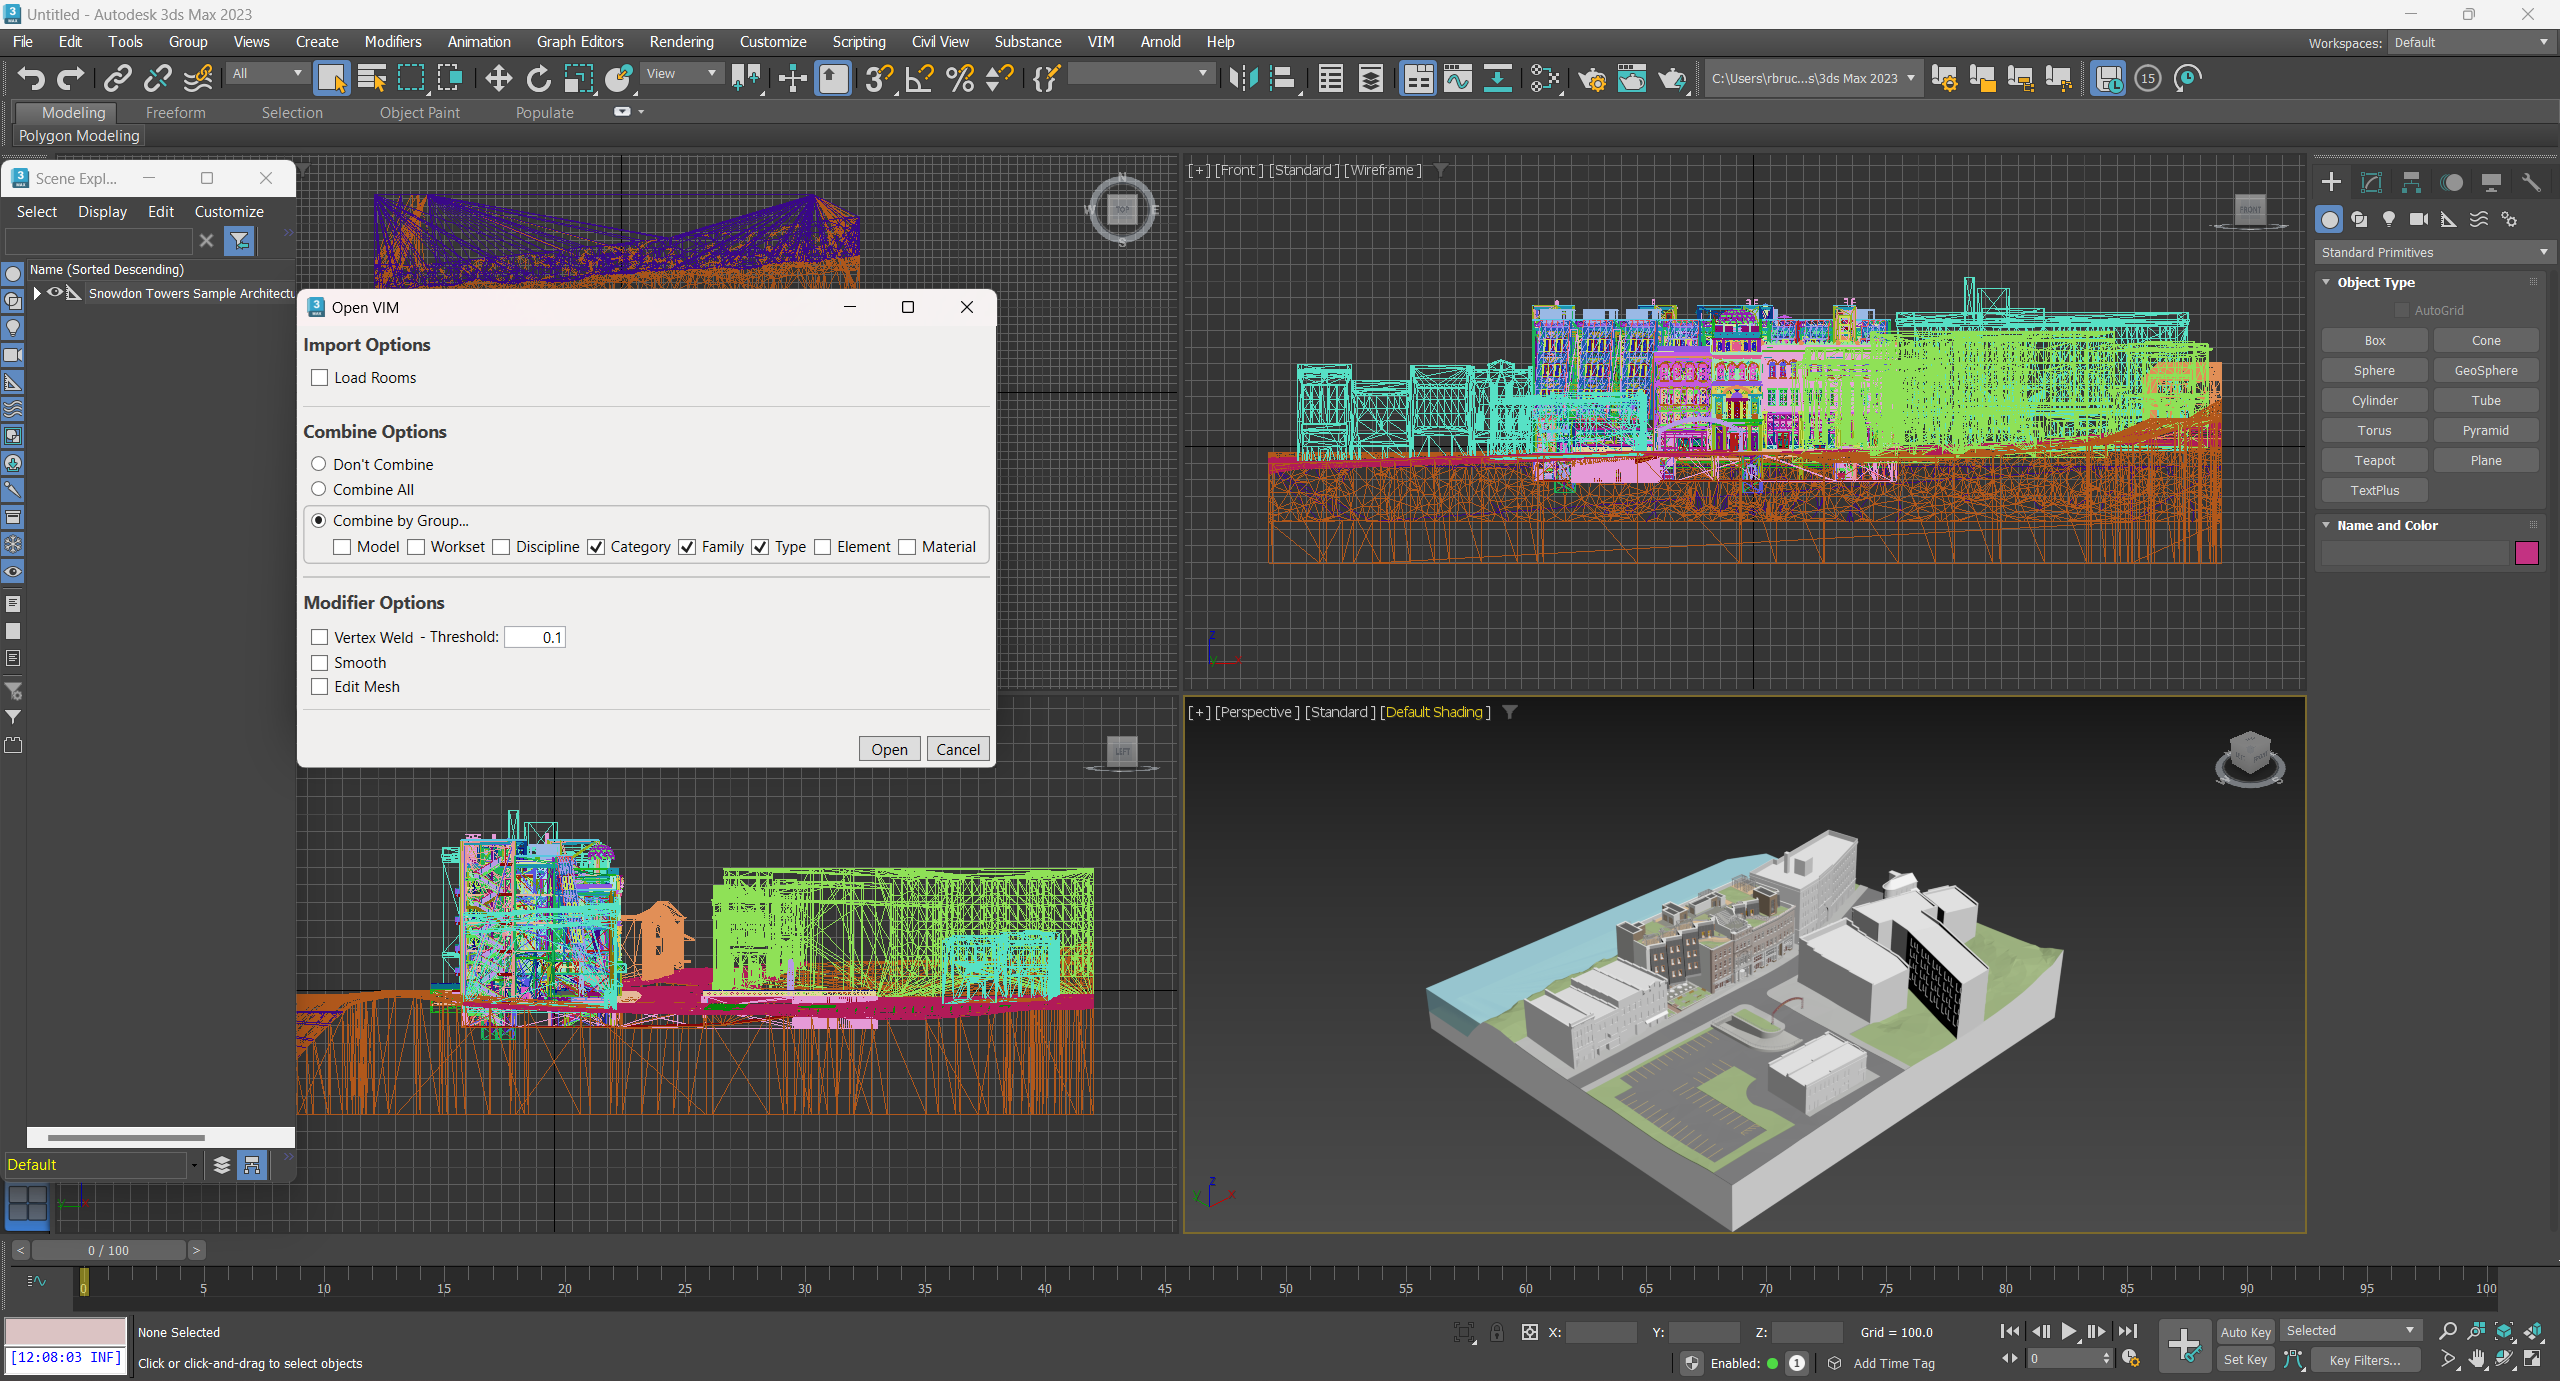Choose the Select and Rotate tool
Screen dimensions: 2560x1381
538,78
